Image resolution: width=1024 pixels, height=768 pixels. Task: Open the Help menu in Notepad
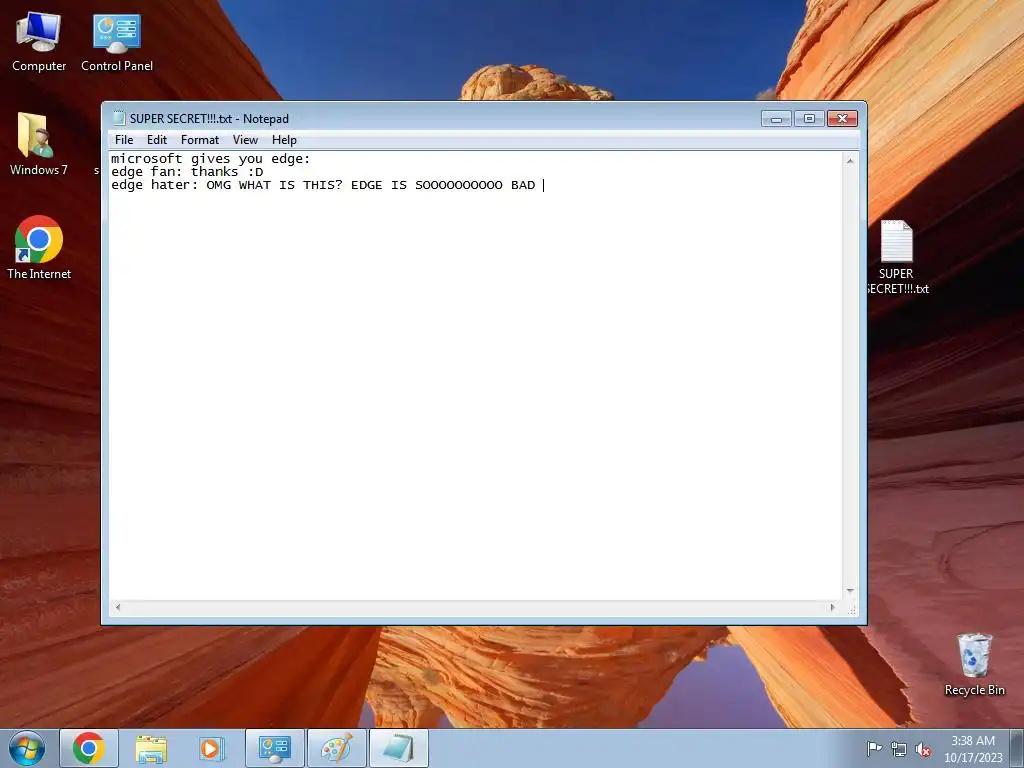(x=284, y=140)
